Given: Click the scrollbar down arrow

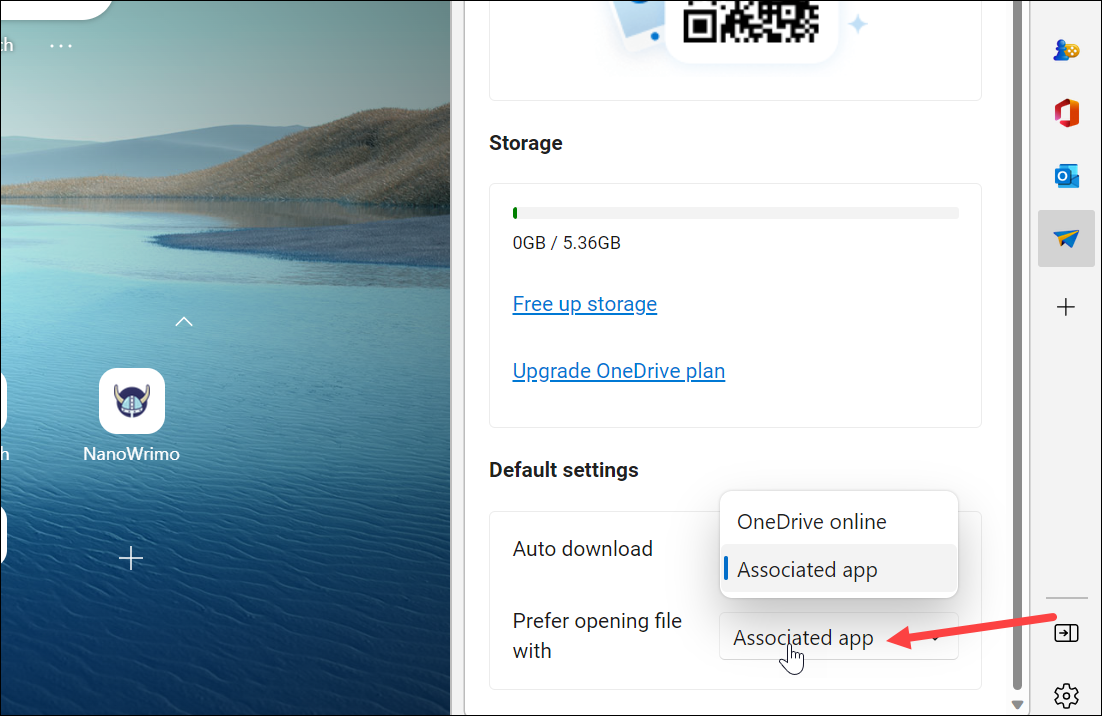Looking at the screenshot, I should 1017,703.
